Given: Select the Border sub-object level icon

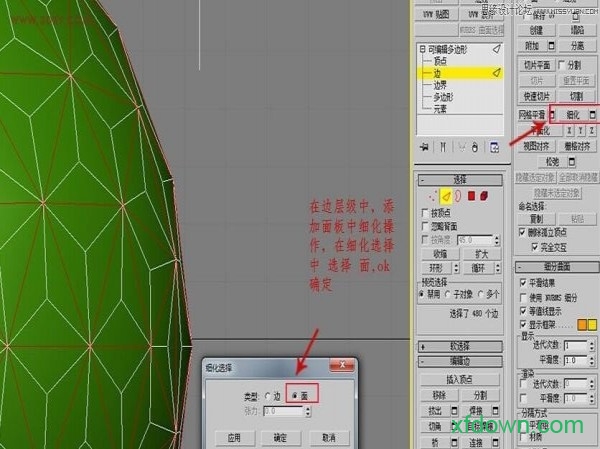Looking at the screenshot, I should coord(459,196).
